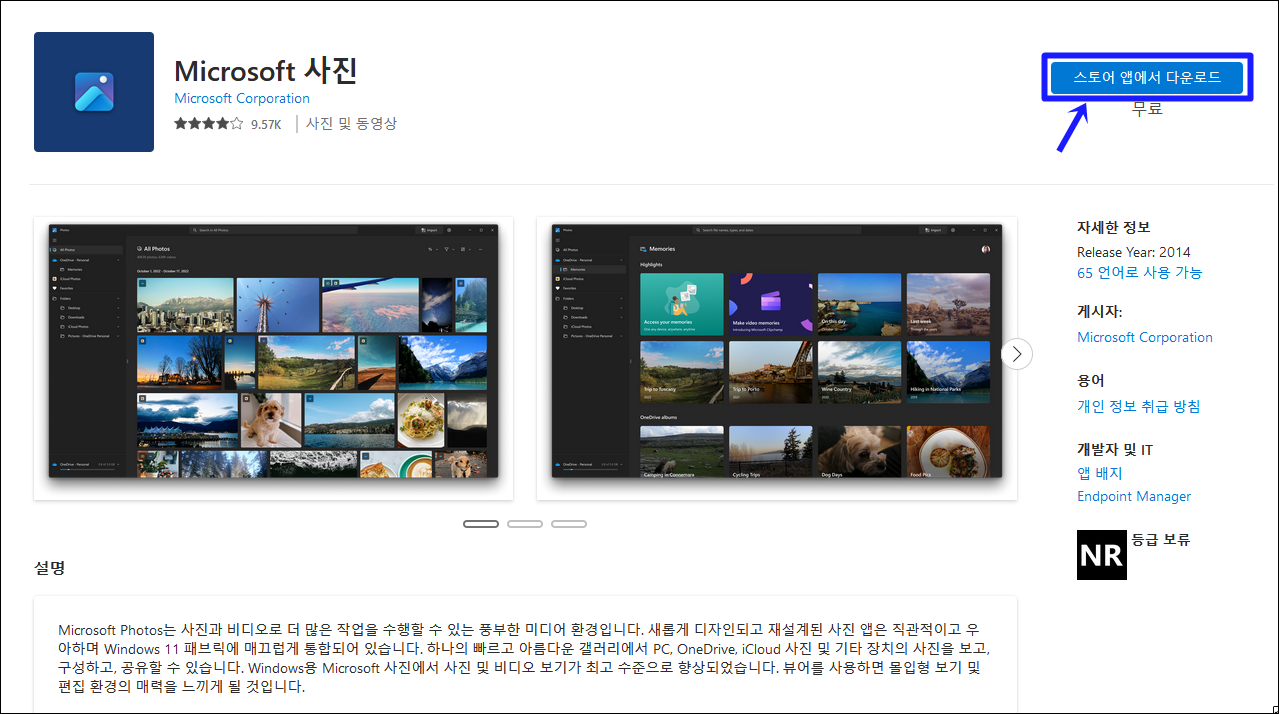Show next screenshot with the right chevron

(x=1017, y=353)
